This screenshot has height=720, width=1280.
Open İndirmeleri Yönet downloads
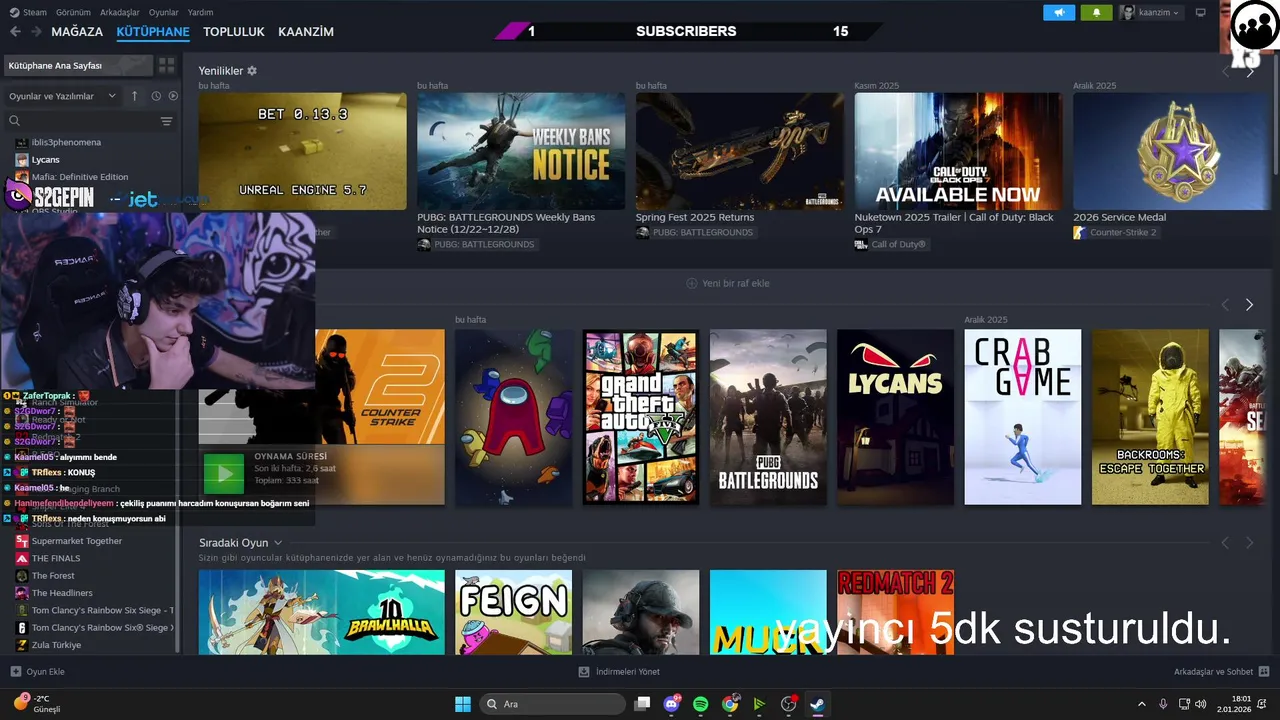[x=619, y=672]
